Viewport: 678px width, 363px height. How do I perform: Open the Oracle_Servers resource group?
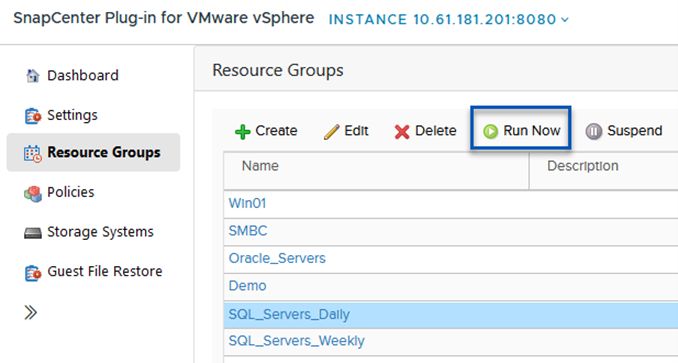click(277, 258)
